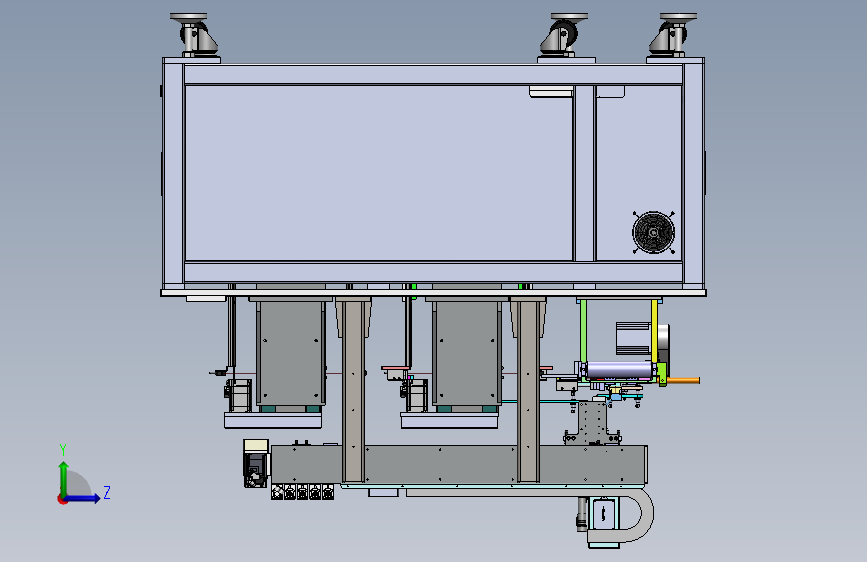Screen dimensions: 867x562
Task: Select the right vertical gray support column
Action: click(x=528, y=391)
